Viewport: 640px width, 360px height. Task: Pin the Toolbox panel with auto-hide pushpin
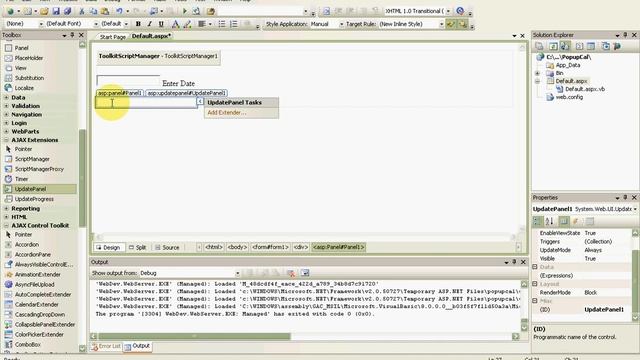point(72,36)
